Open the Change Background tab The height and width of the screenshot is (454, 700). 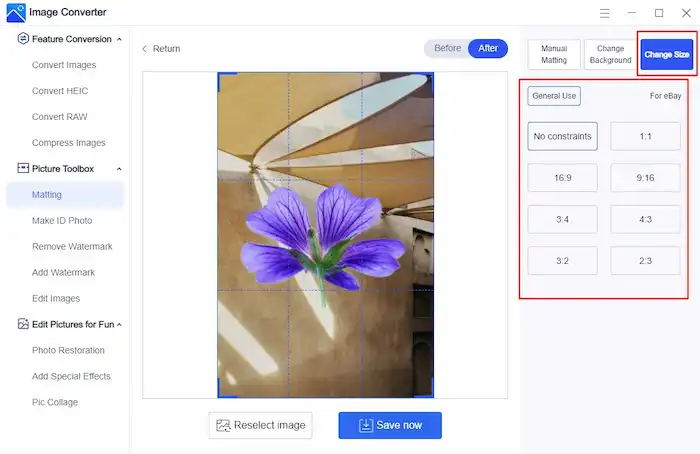(610, 54)
